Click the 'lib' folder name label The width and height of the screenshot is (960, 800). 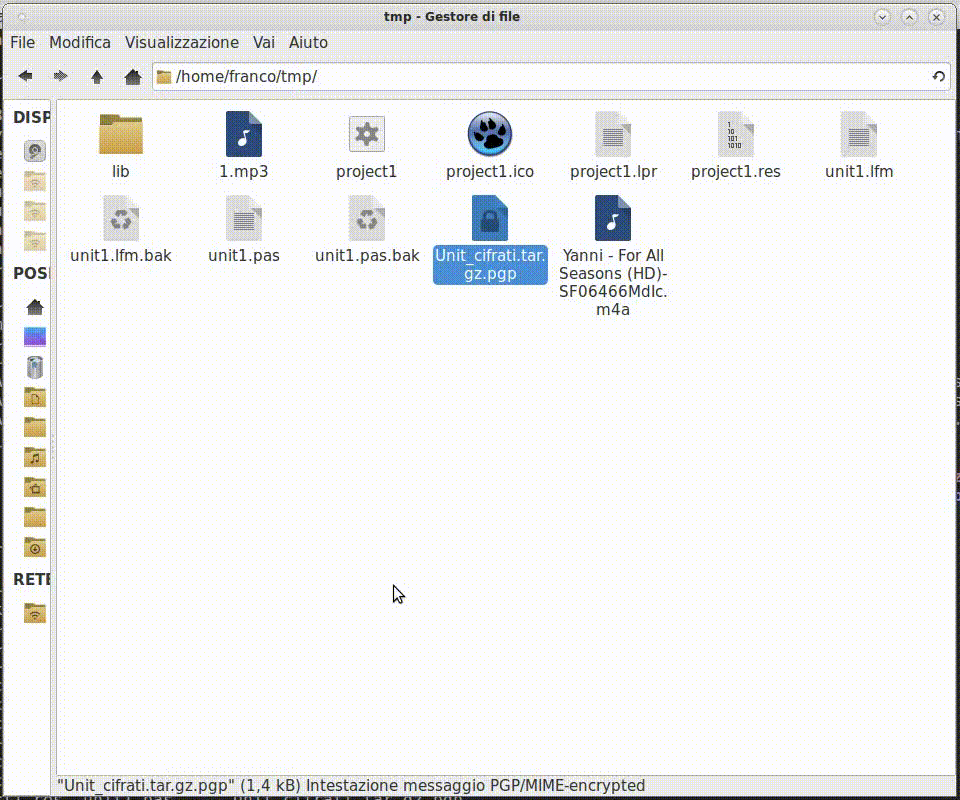(x=121, y=171)
